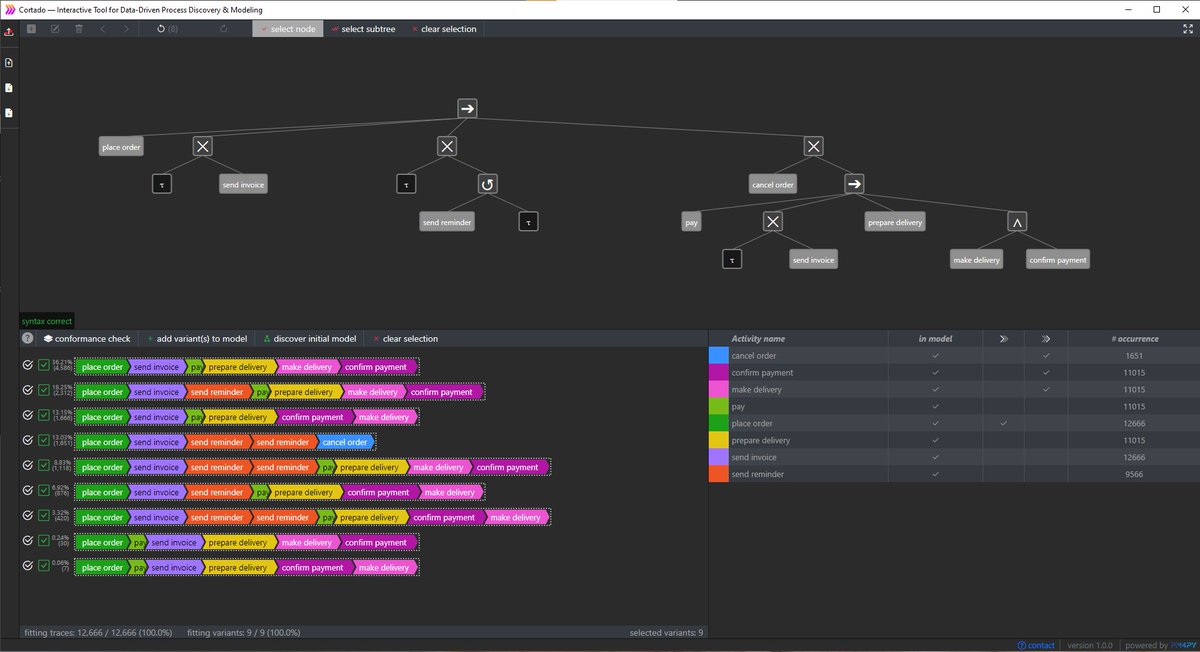Click the 'syntax correct' status label
Screen dimensions: 1200x652
click(47, 322)
